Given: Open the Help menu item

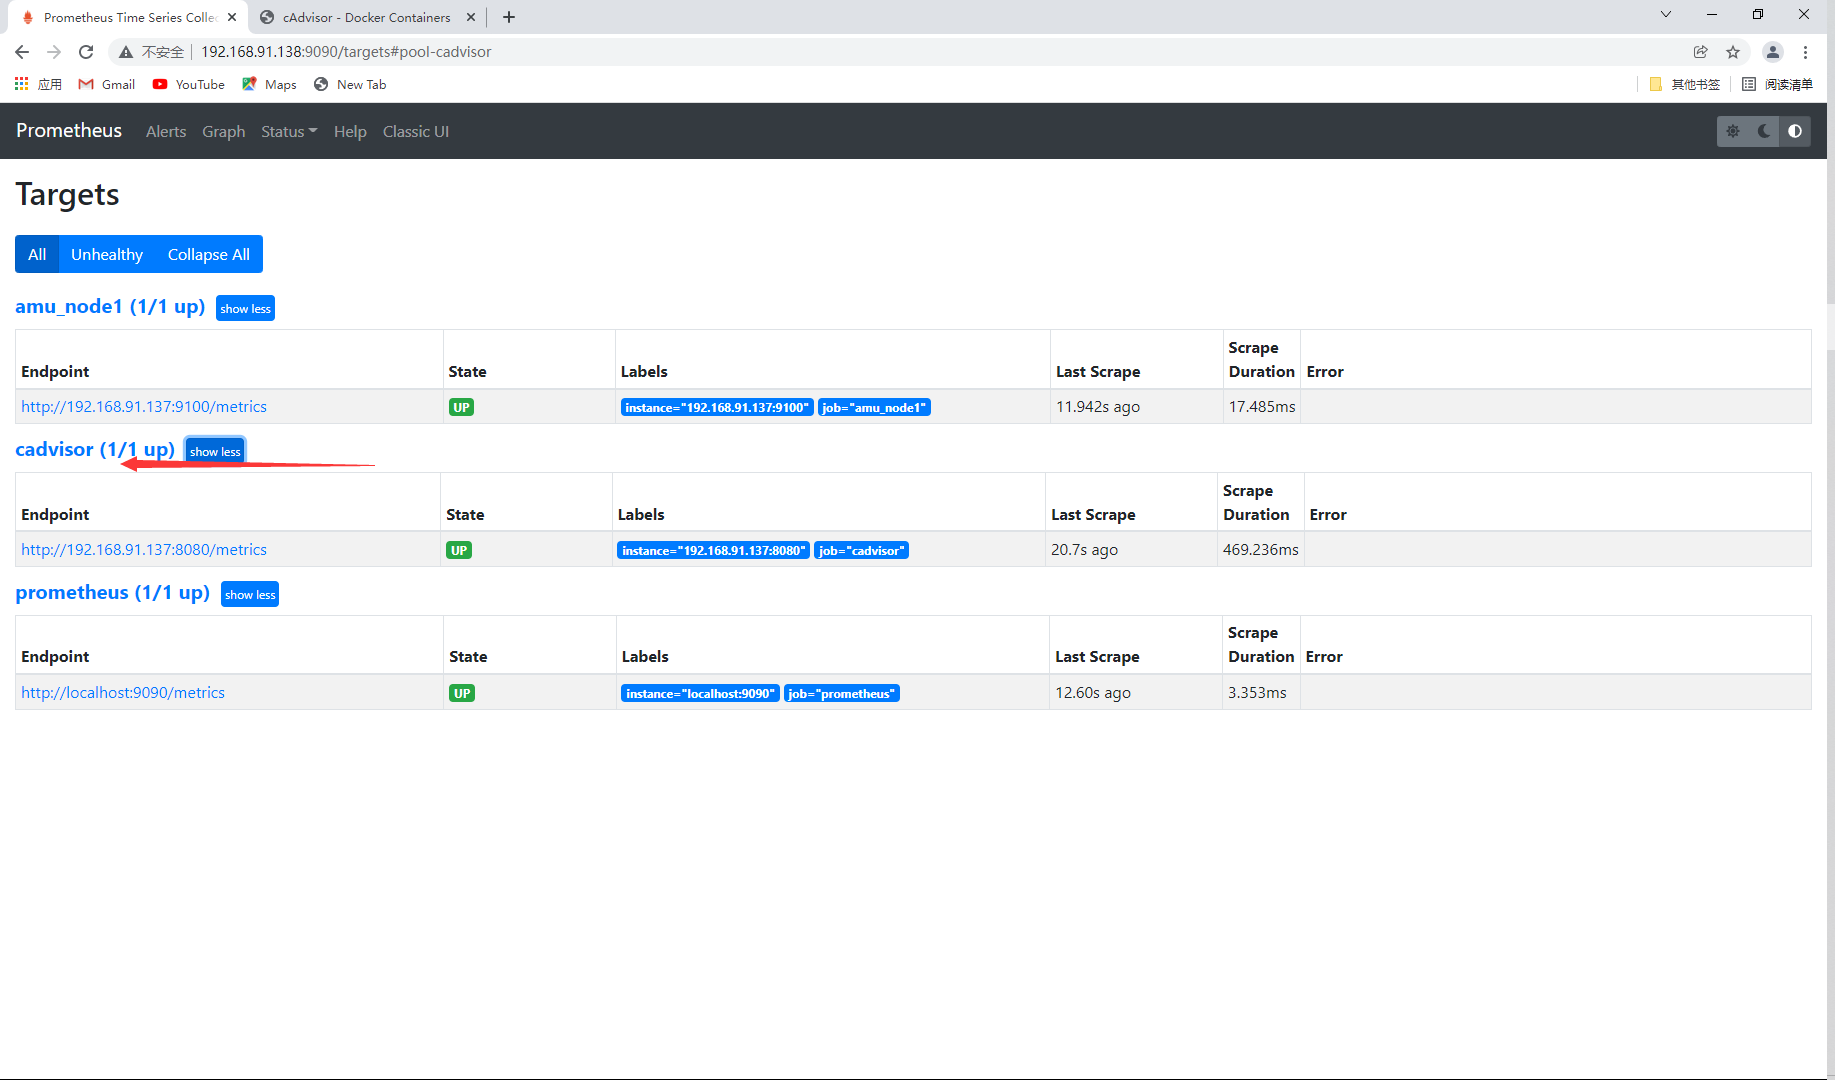Looking at the screenshot, I should (350, 131).
